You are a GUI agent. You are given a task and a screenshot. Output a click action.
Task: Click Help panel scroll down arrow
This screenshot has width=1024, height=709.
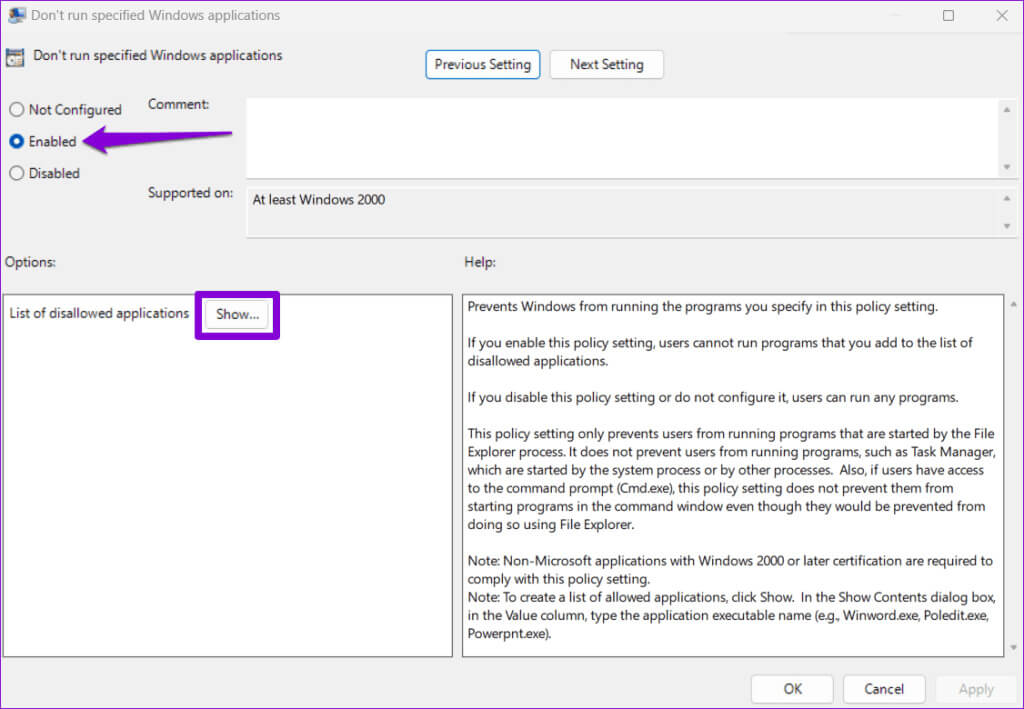(x=1014, y=648)
